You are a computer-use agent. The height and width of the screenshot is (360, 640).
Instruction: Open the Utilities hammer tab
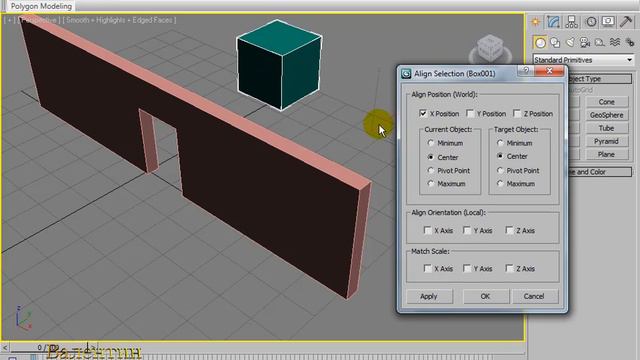626,22
